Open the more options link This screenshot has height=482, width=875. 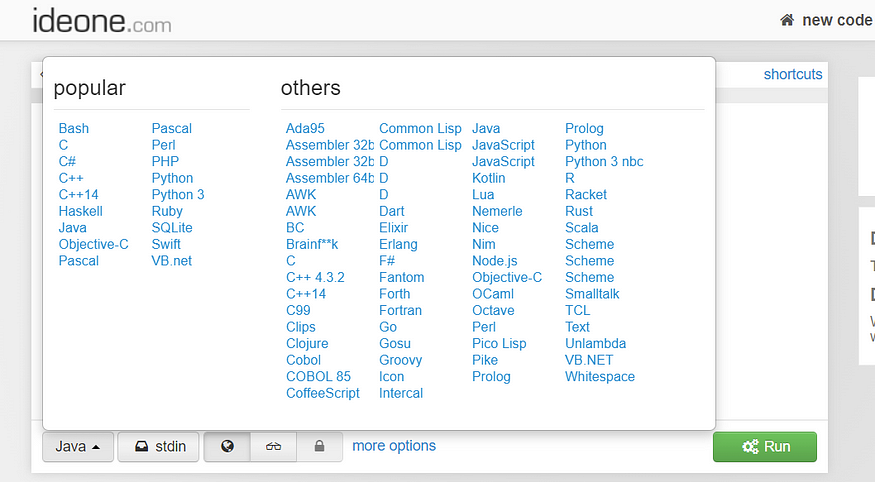pos(394,446)
